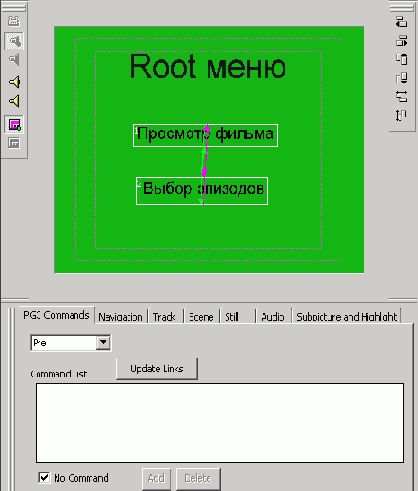418x491 pixels.
Task: Open the Track tab
Action: click(164, 317)
